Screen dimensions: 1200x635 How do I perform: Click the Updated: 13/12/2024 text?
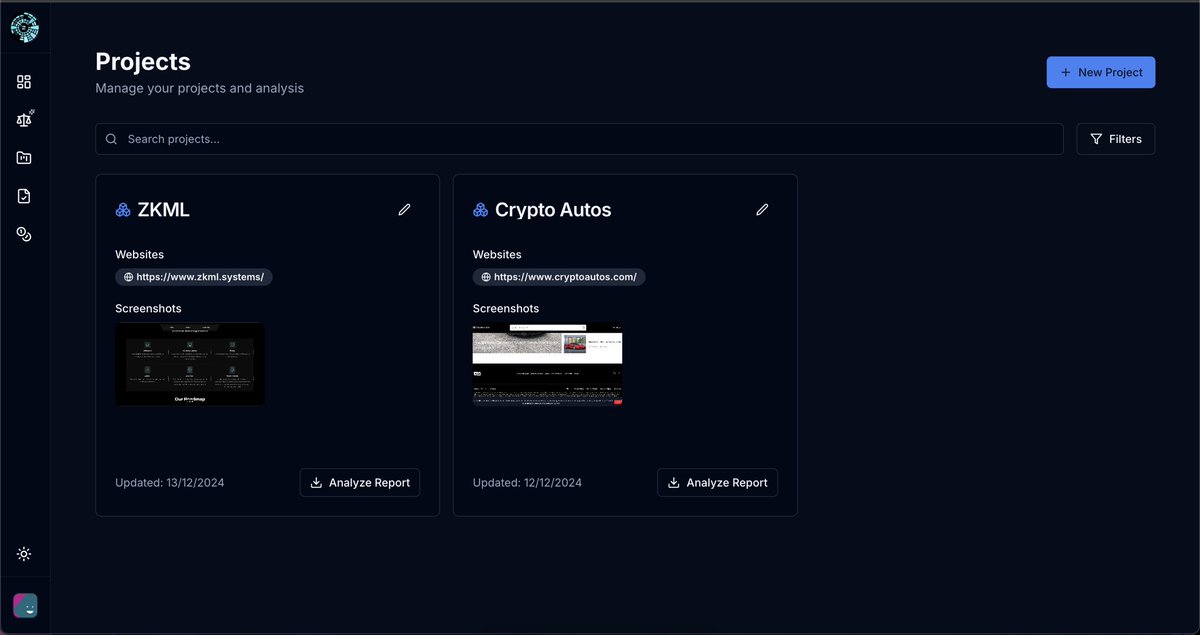click(170, 483)
